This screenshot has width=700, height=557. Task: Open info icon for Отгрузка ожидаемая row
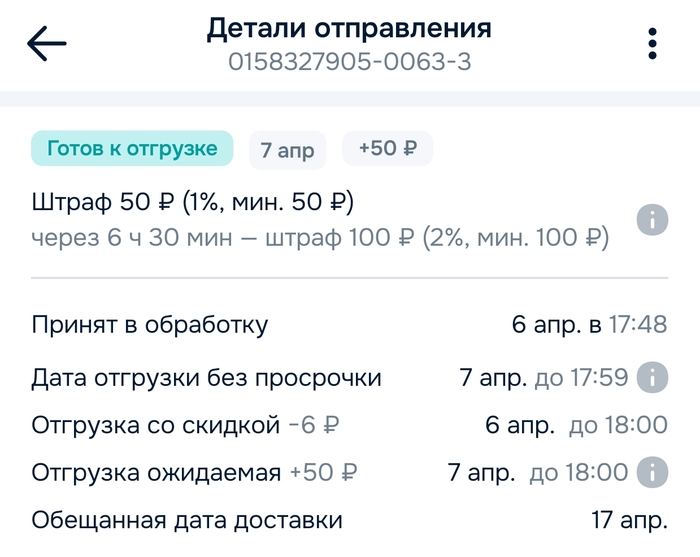[652, 472]
